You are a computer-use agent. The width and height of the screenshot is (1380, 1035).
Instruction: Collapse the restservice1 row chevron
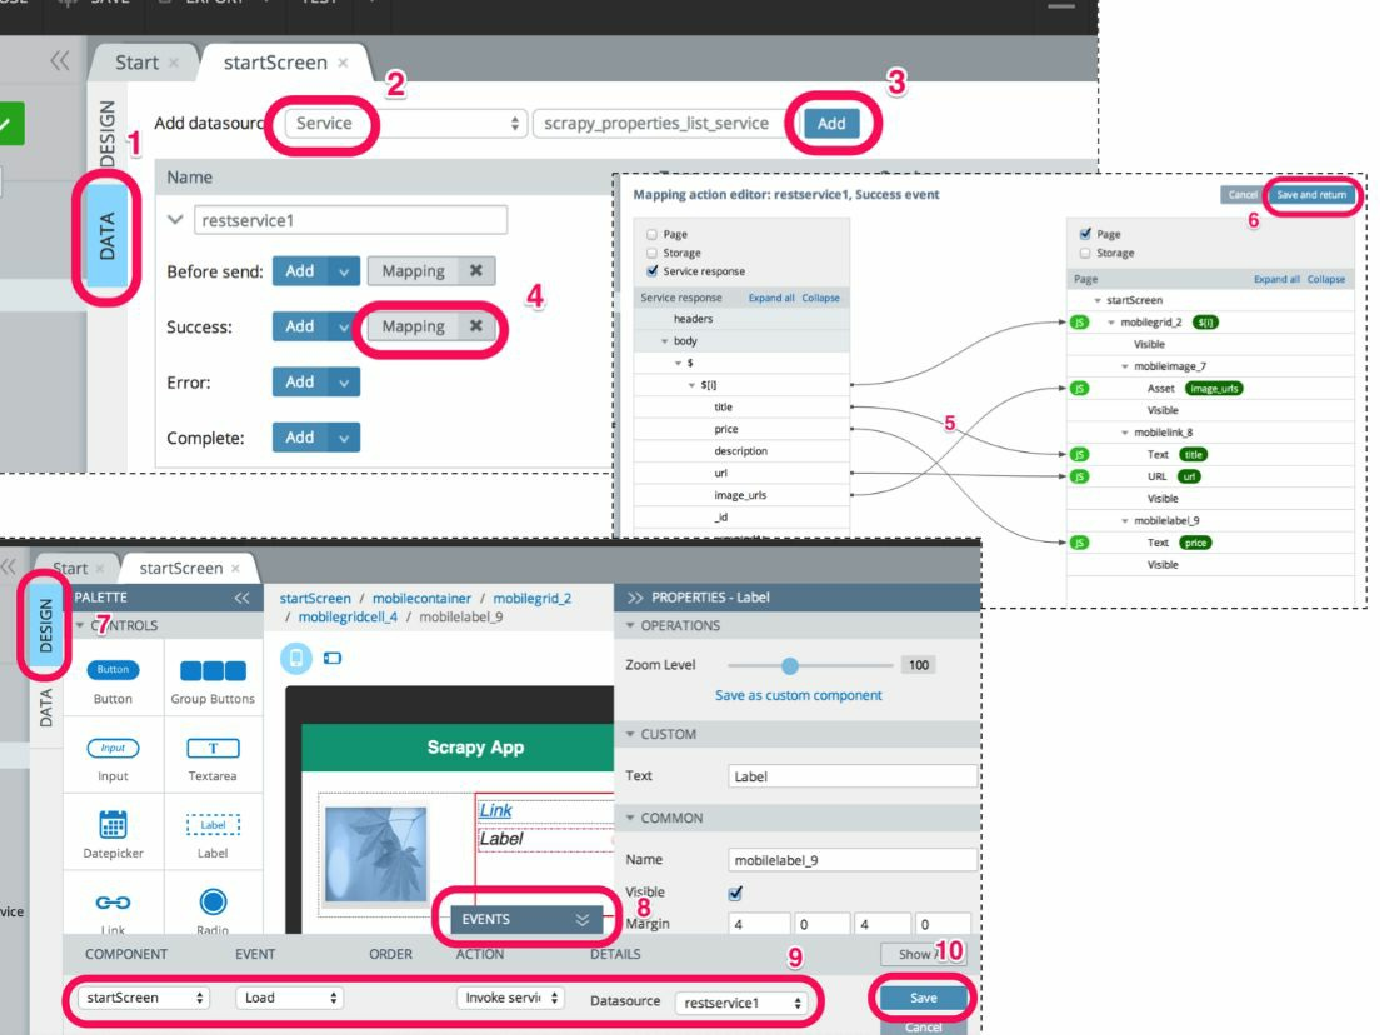[176, 219]
